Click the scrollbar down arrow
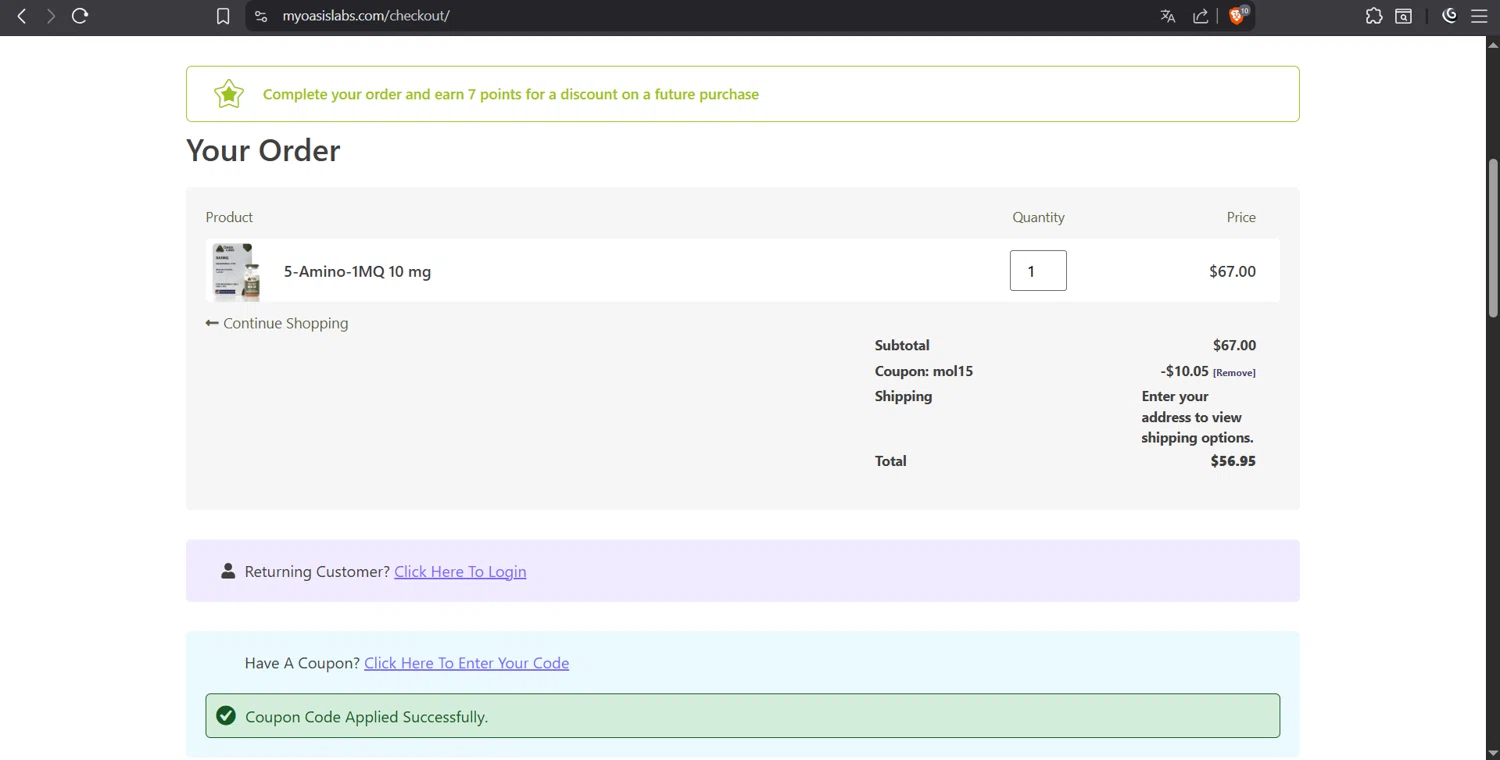 point(1493,753)
